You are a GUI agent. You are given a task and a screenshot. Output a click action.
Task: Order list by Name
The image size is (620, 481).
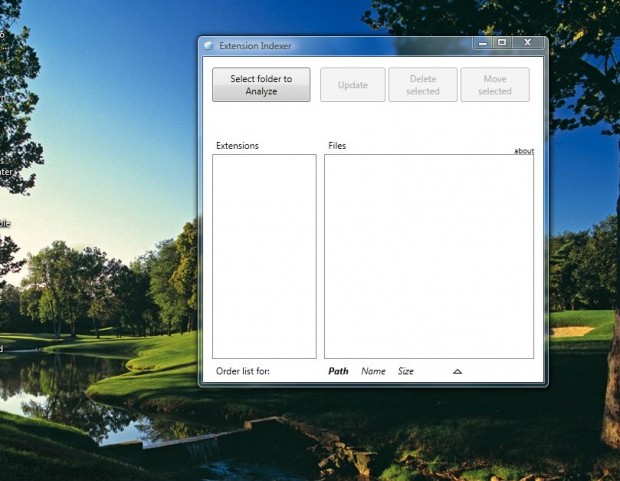tap(373, 371)
